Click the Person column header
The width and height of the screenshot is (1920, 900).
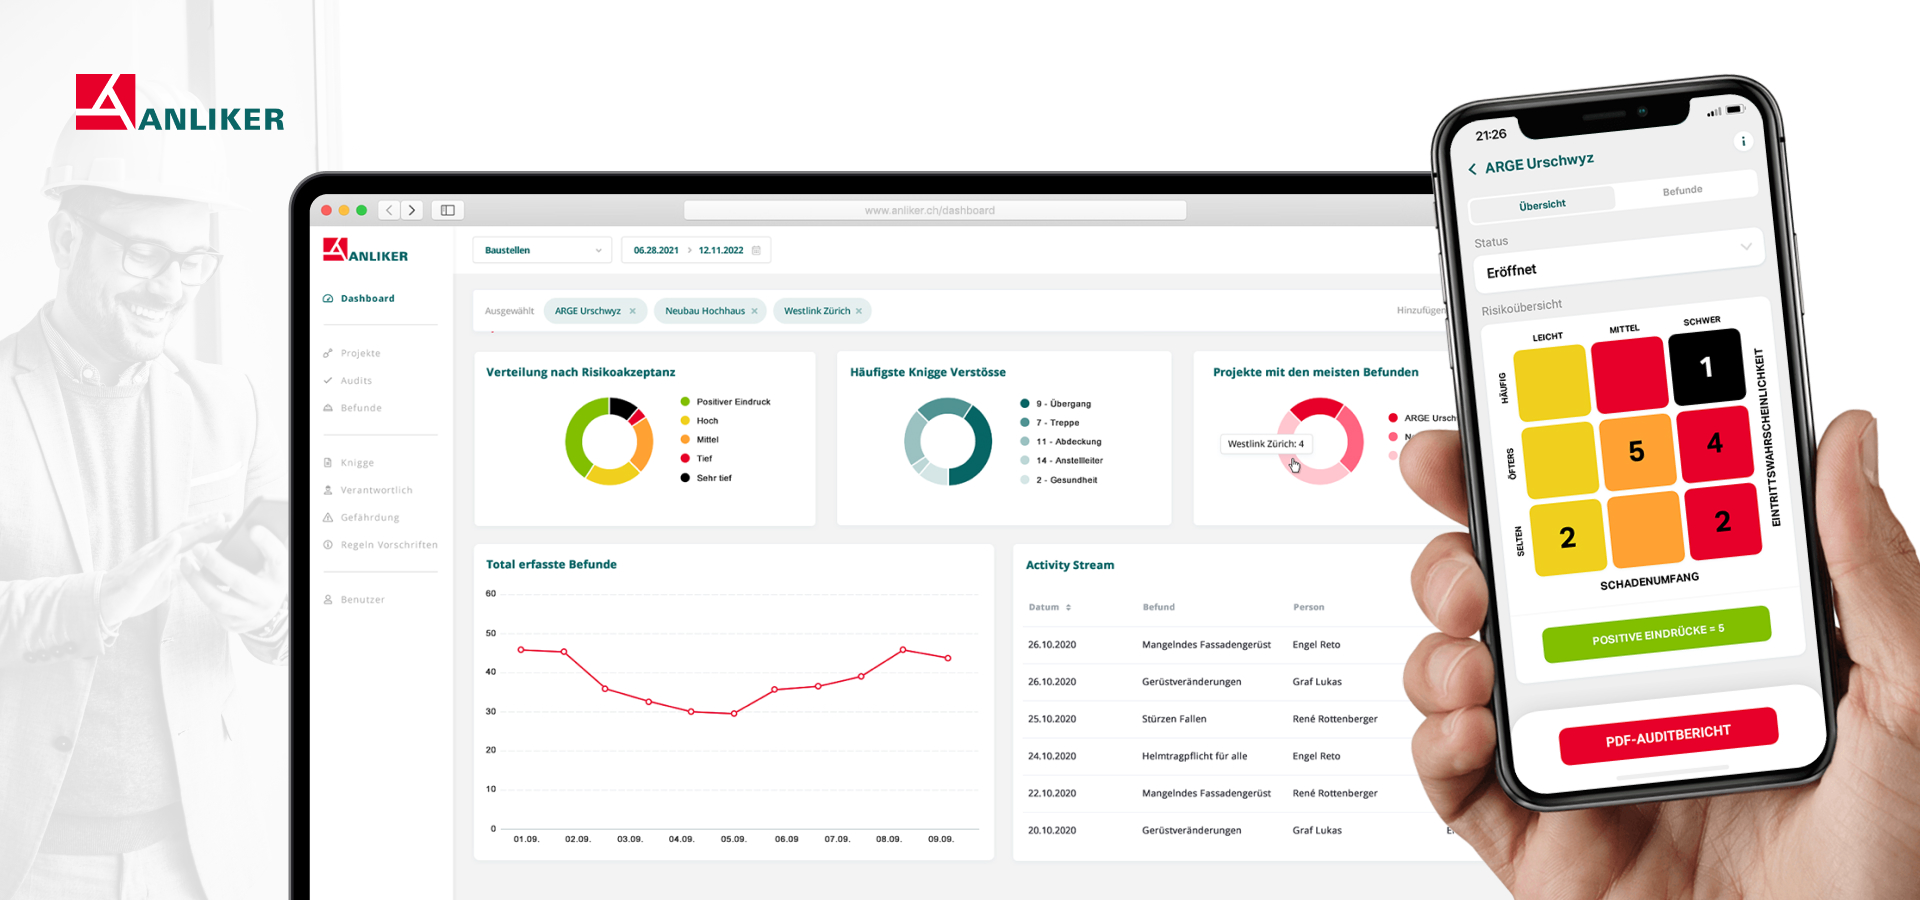coord(1309,607)
